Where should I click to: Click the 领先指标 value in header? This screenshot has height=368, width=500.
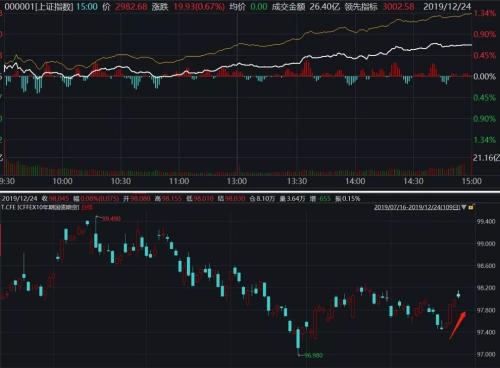[399, 7]
